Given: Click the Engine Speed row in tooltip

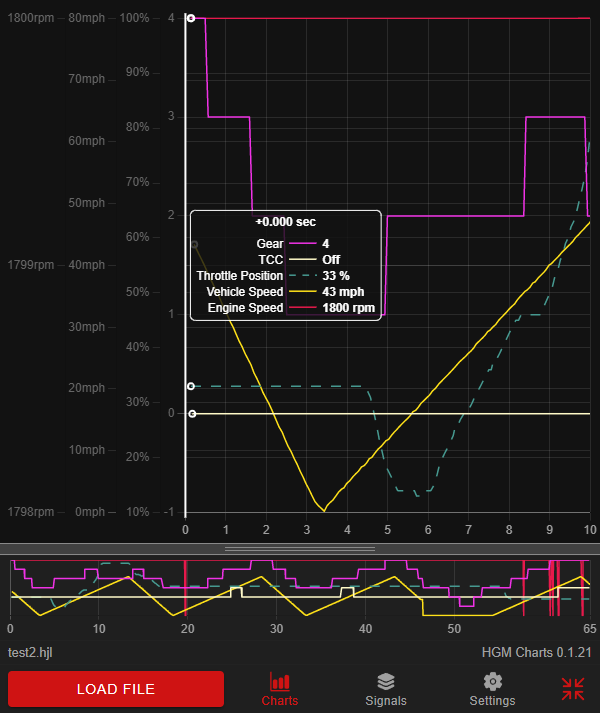Looking at the screenshot, I should point(285,308).
